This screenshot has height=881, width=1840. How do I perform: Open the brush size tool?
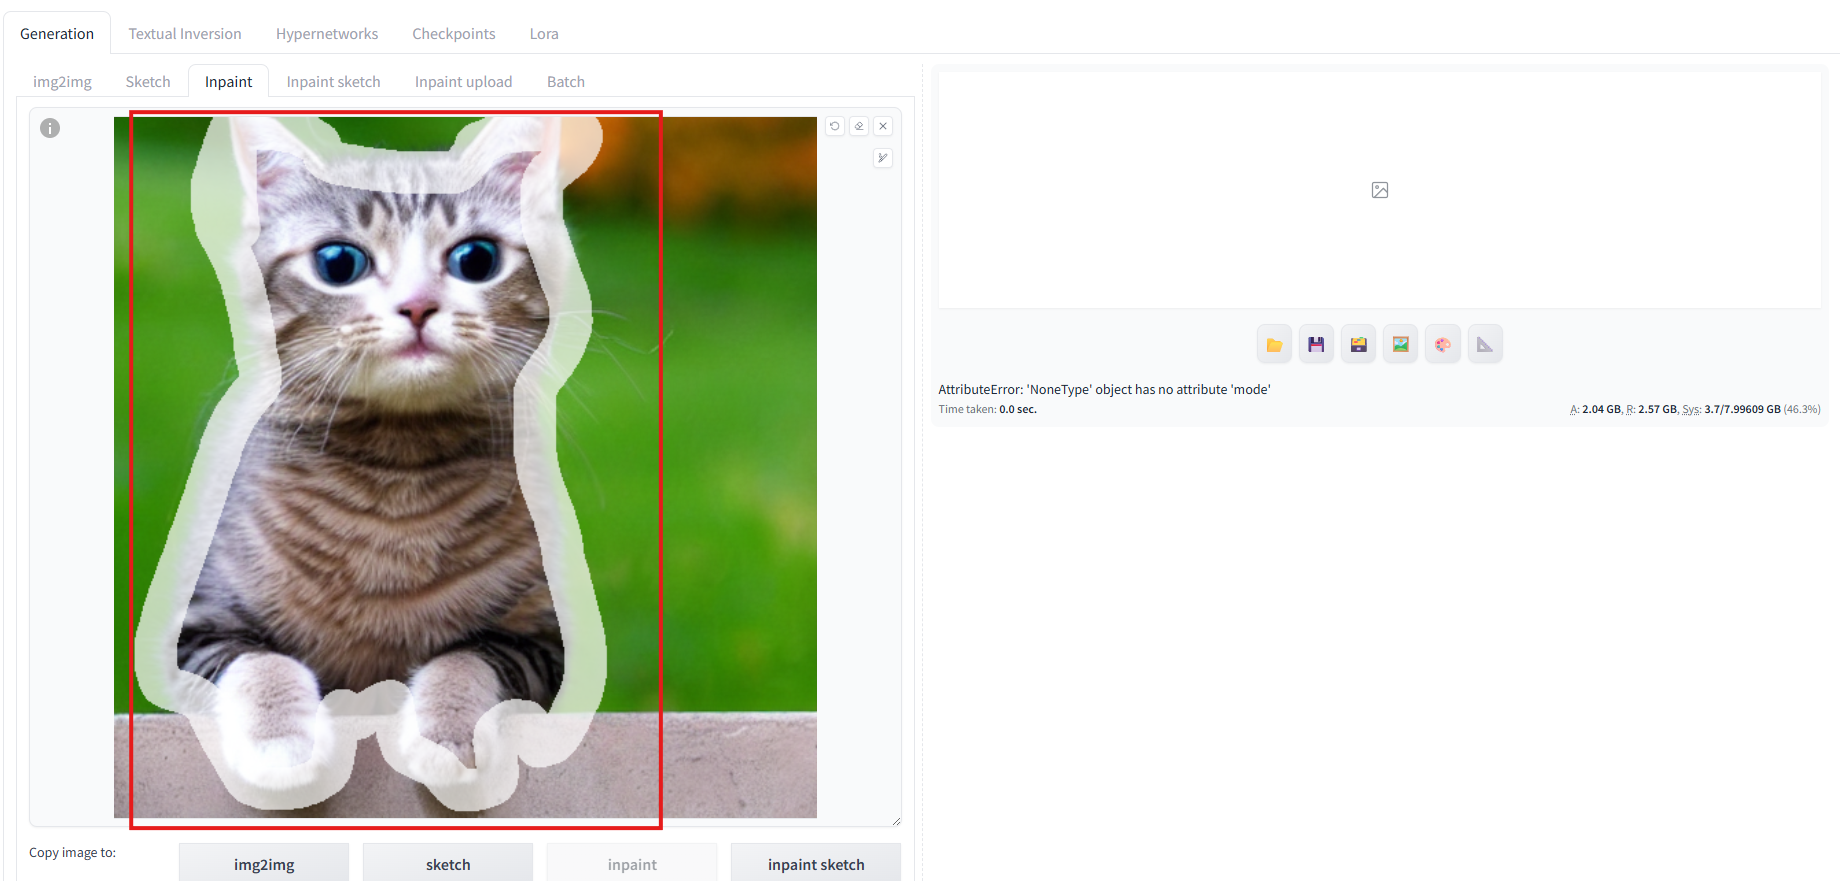click(x=883, y=158)
